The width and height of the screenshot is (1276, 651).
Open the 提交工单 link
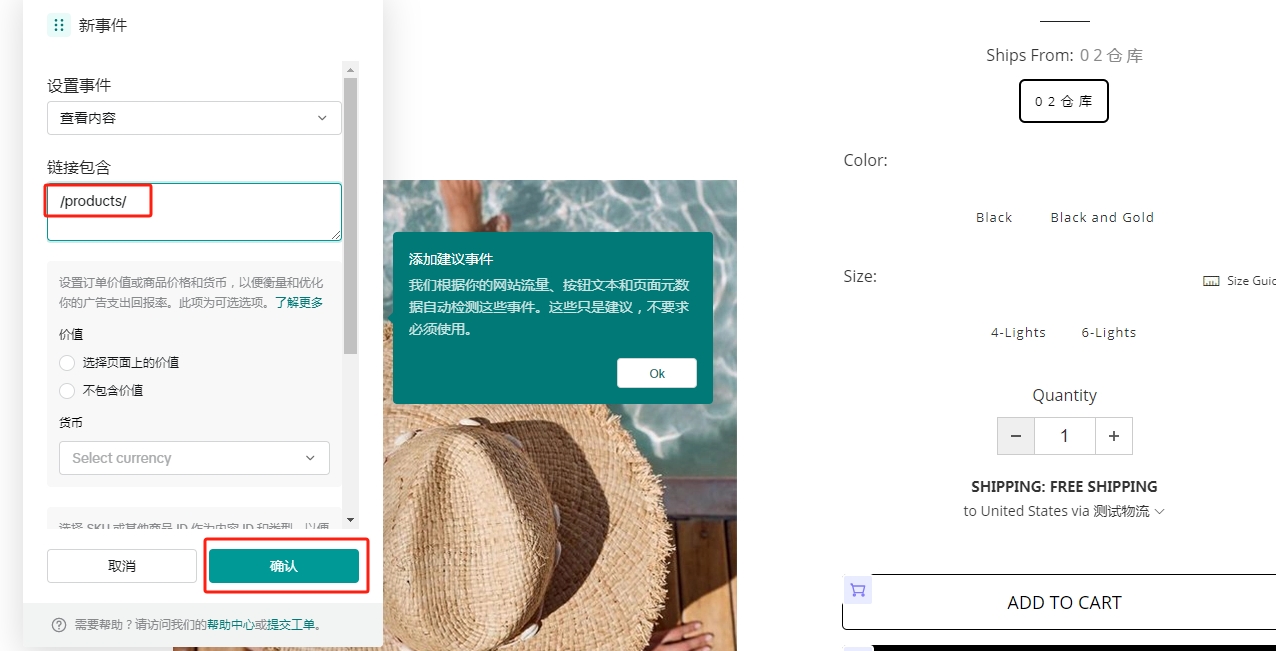click(290, 625)
